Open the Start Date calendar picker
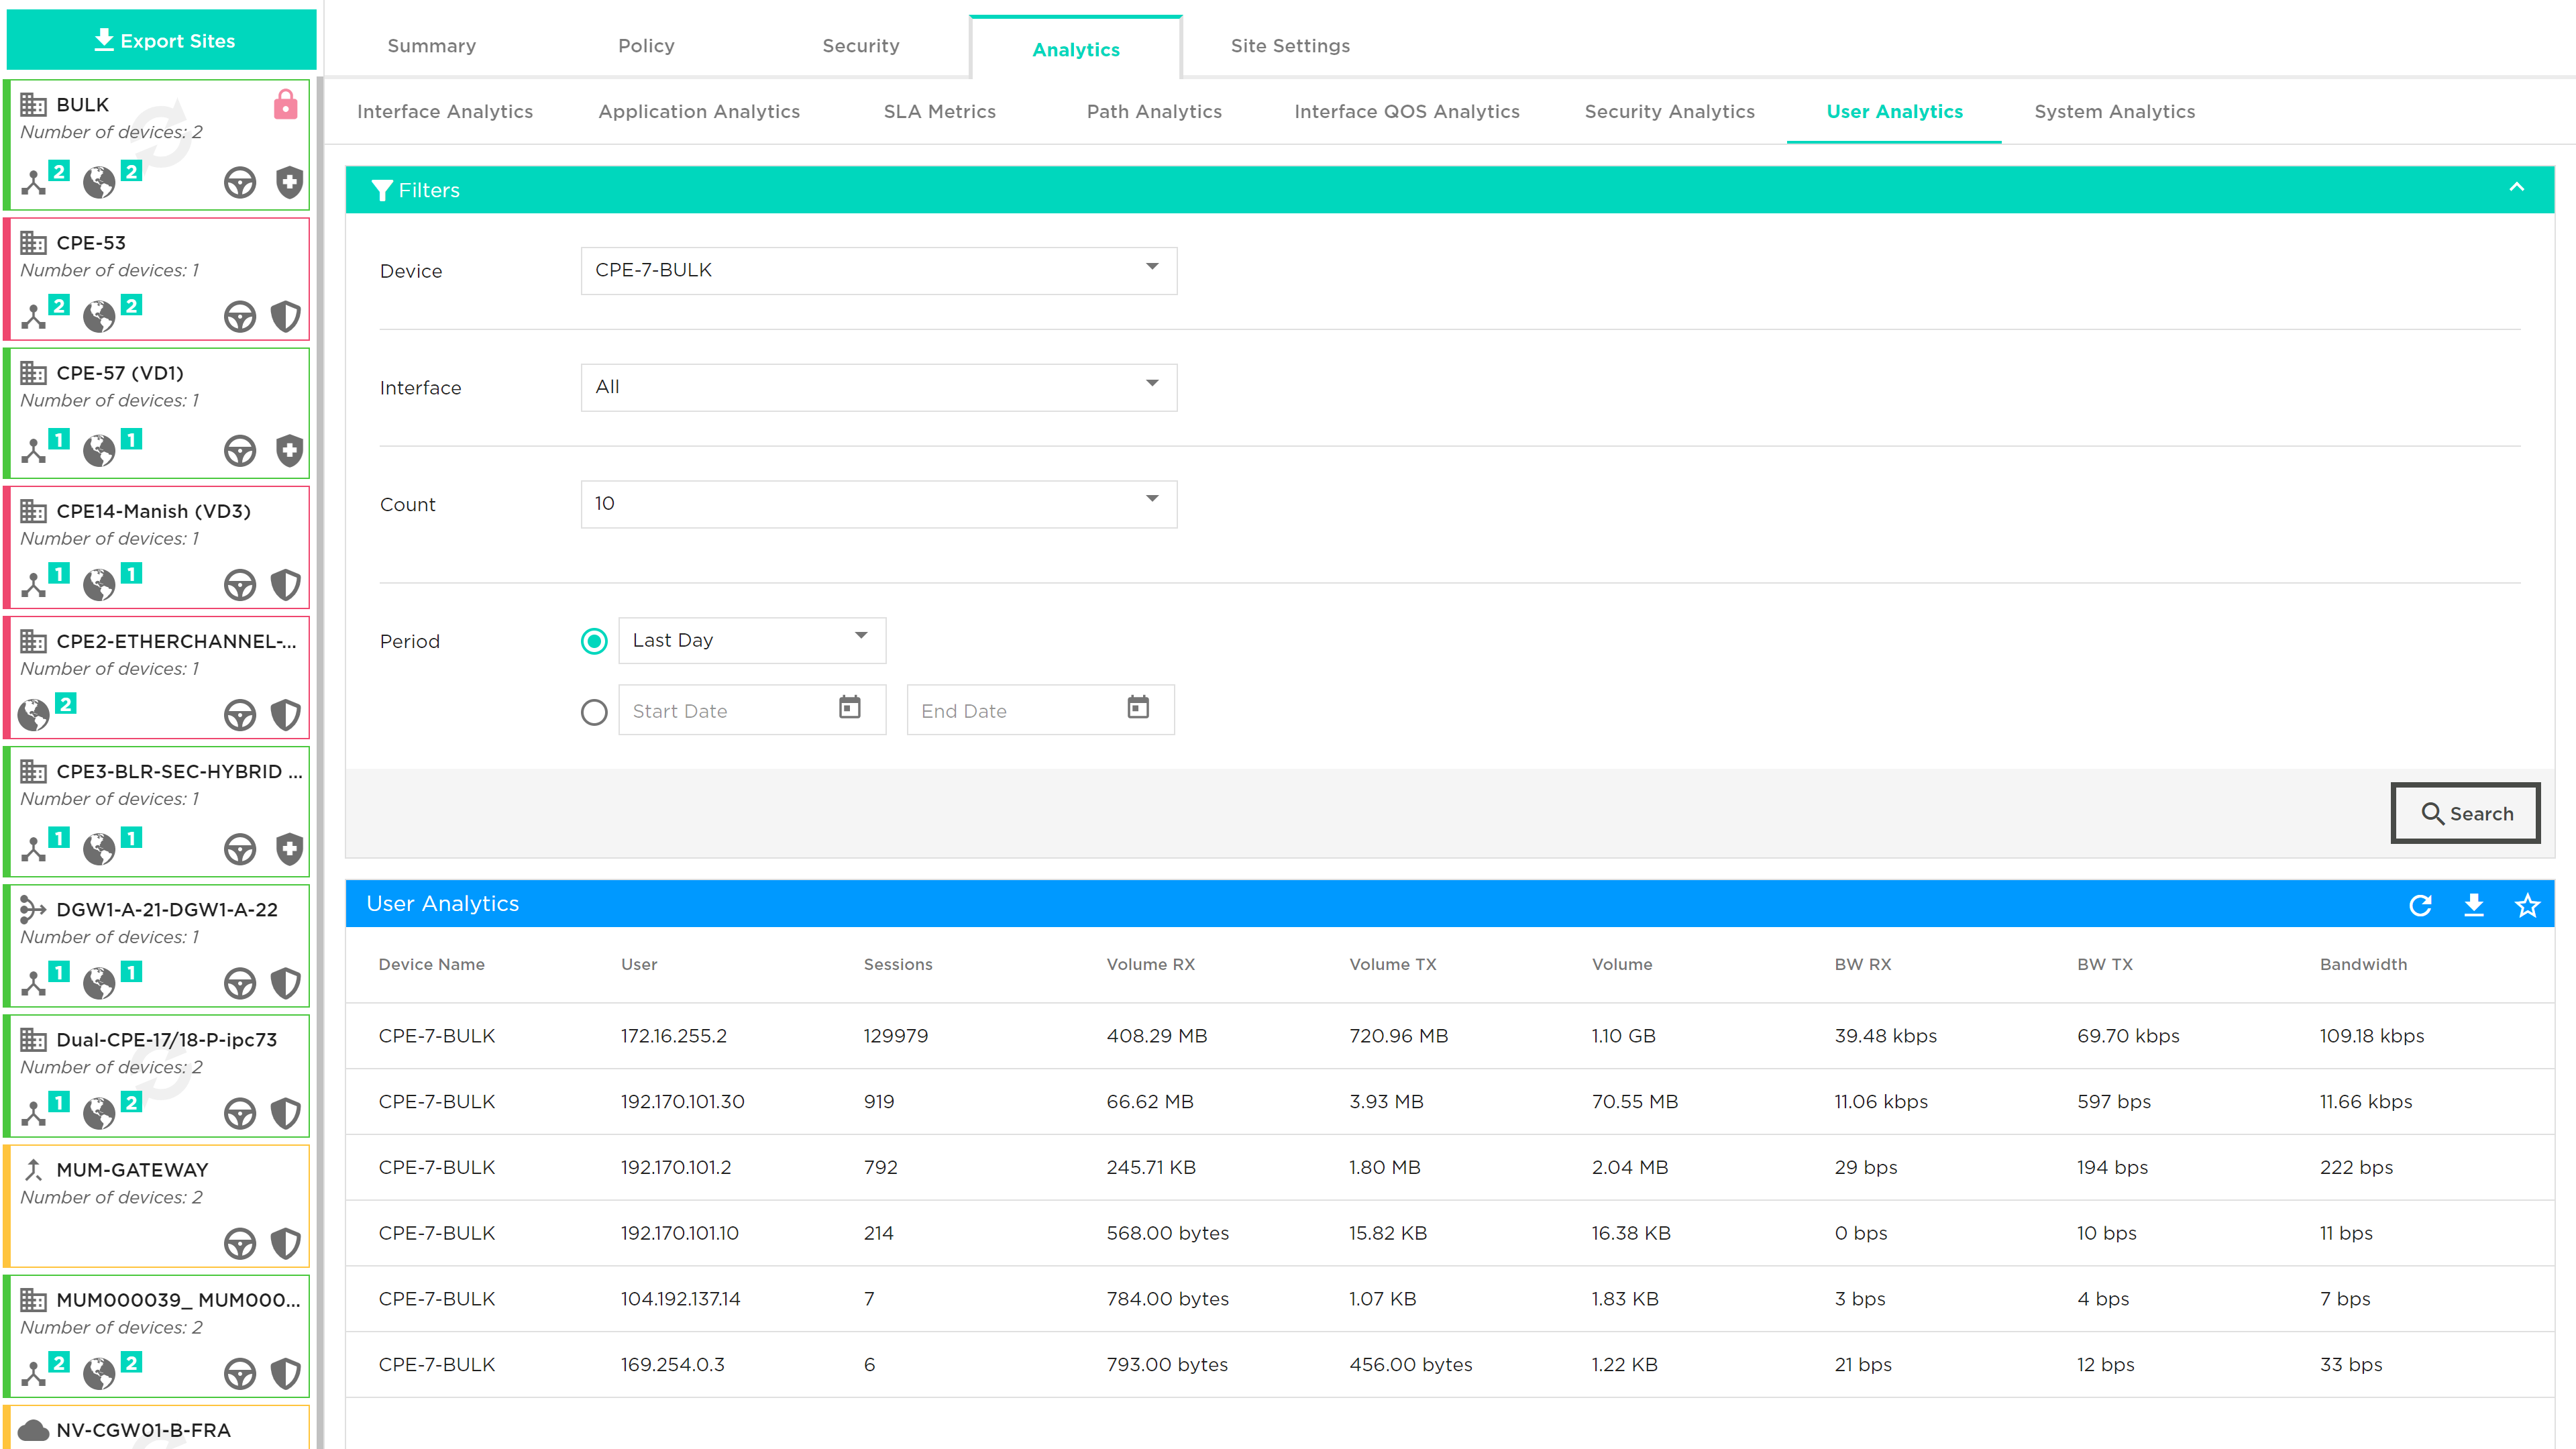Image resolution: width=2576 pixels, height=1449 pixels. pyautogui.click(x=850, y=707)
